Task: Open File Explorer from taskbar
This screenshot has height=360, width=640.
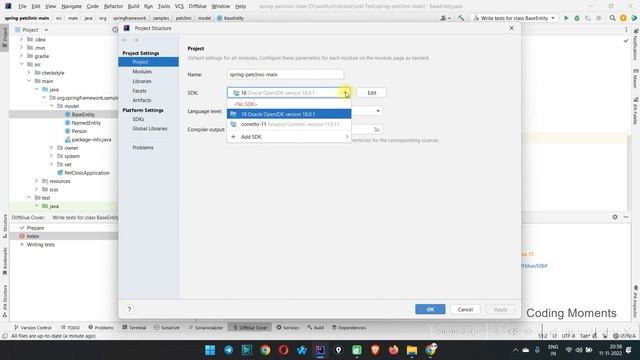Action: click(412, 350)
